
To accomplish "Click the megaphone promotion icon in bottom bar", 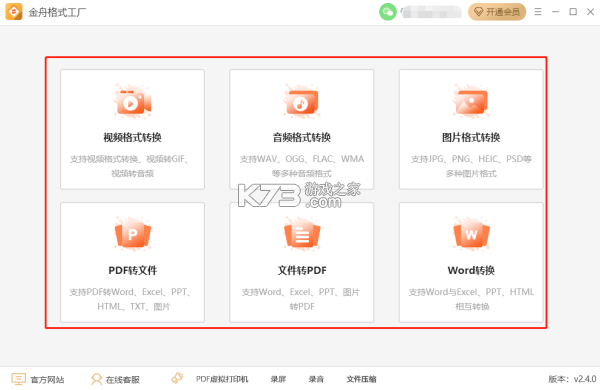I will [177, 378].
